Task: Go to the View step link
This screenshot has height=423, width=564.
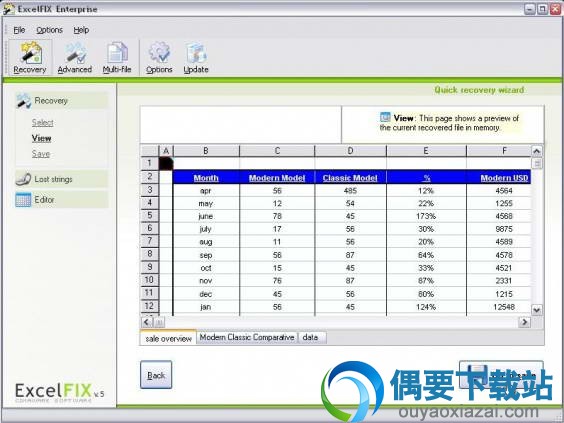Action: pyautogui.click(x=41, y=138)
